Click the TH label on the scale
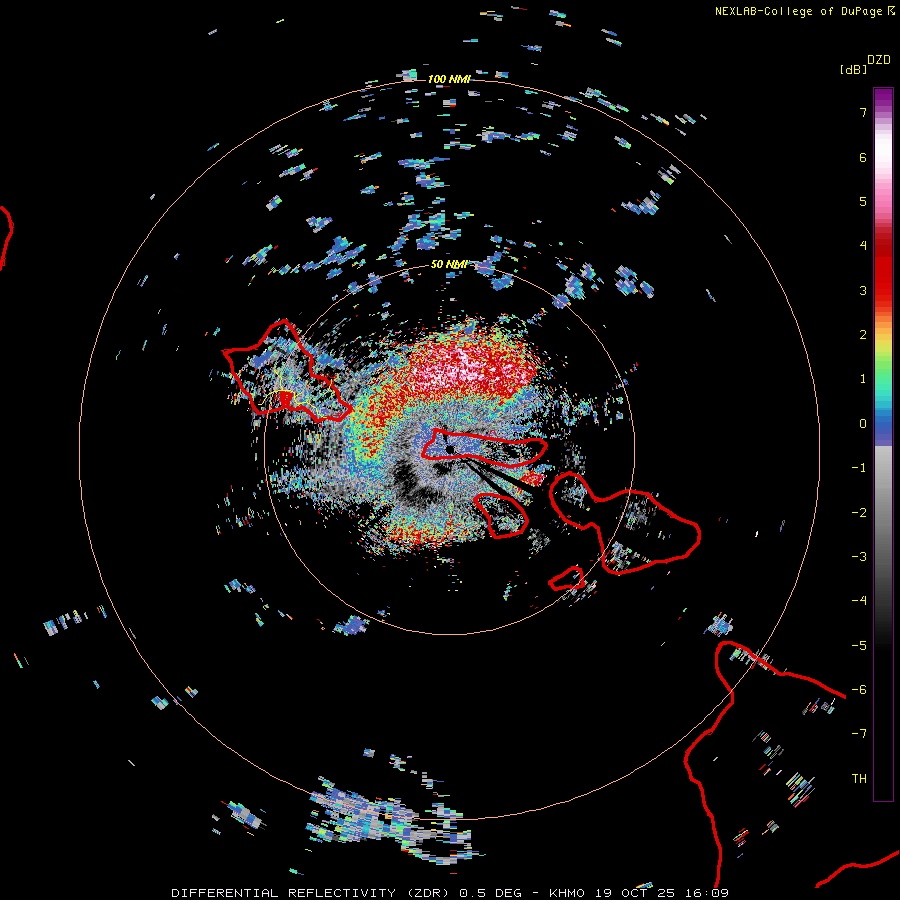The width and height of the screenshot is (900, 900). coord(859,779)
